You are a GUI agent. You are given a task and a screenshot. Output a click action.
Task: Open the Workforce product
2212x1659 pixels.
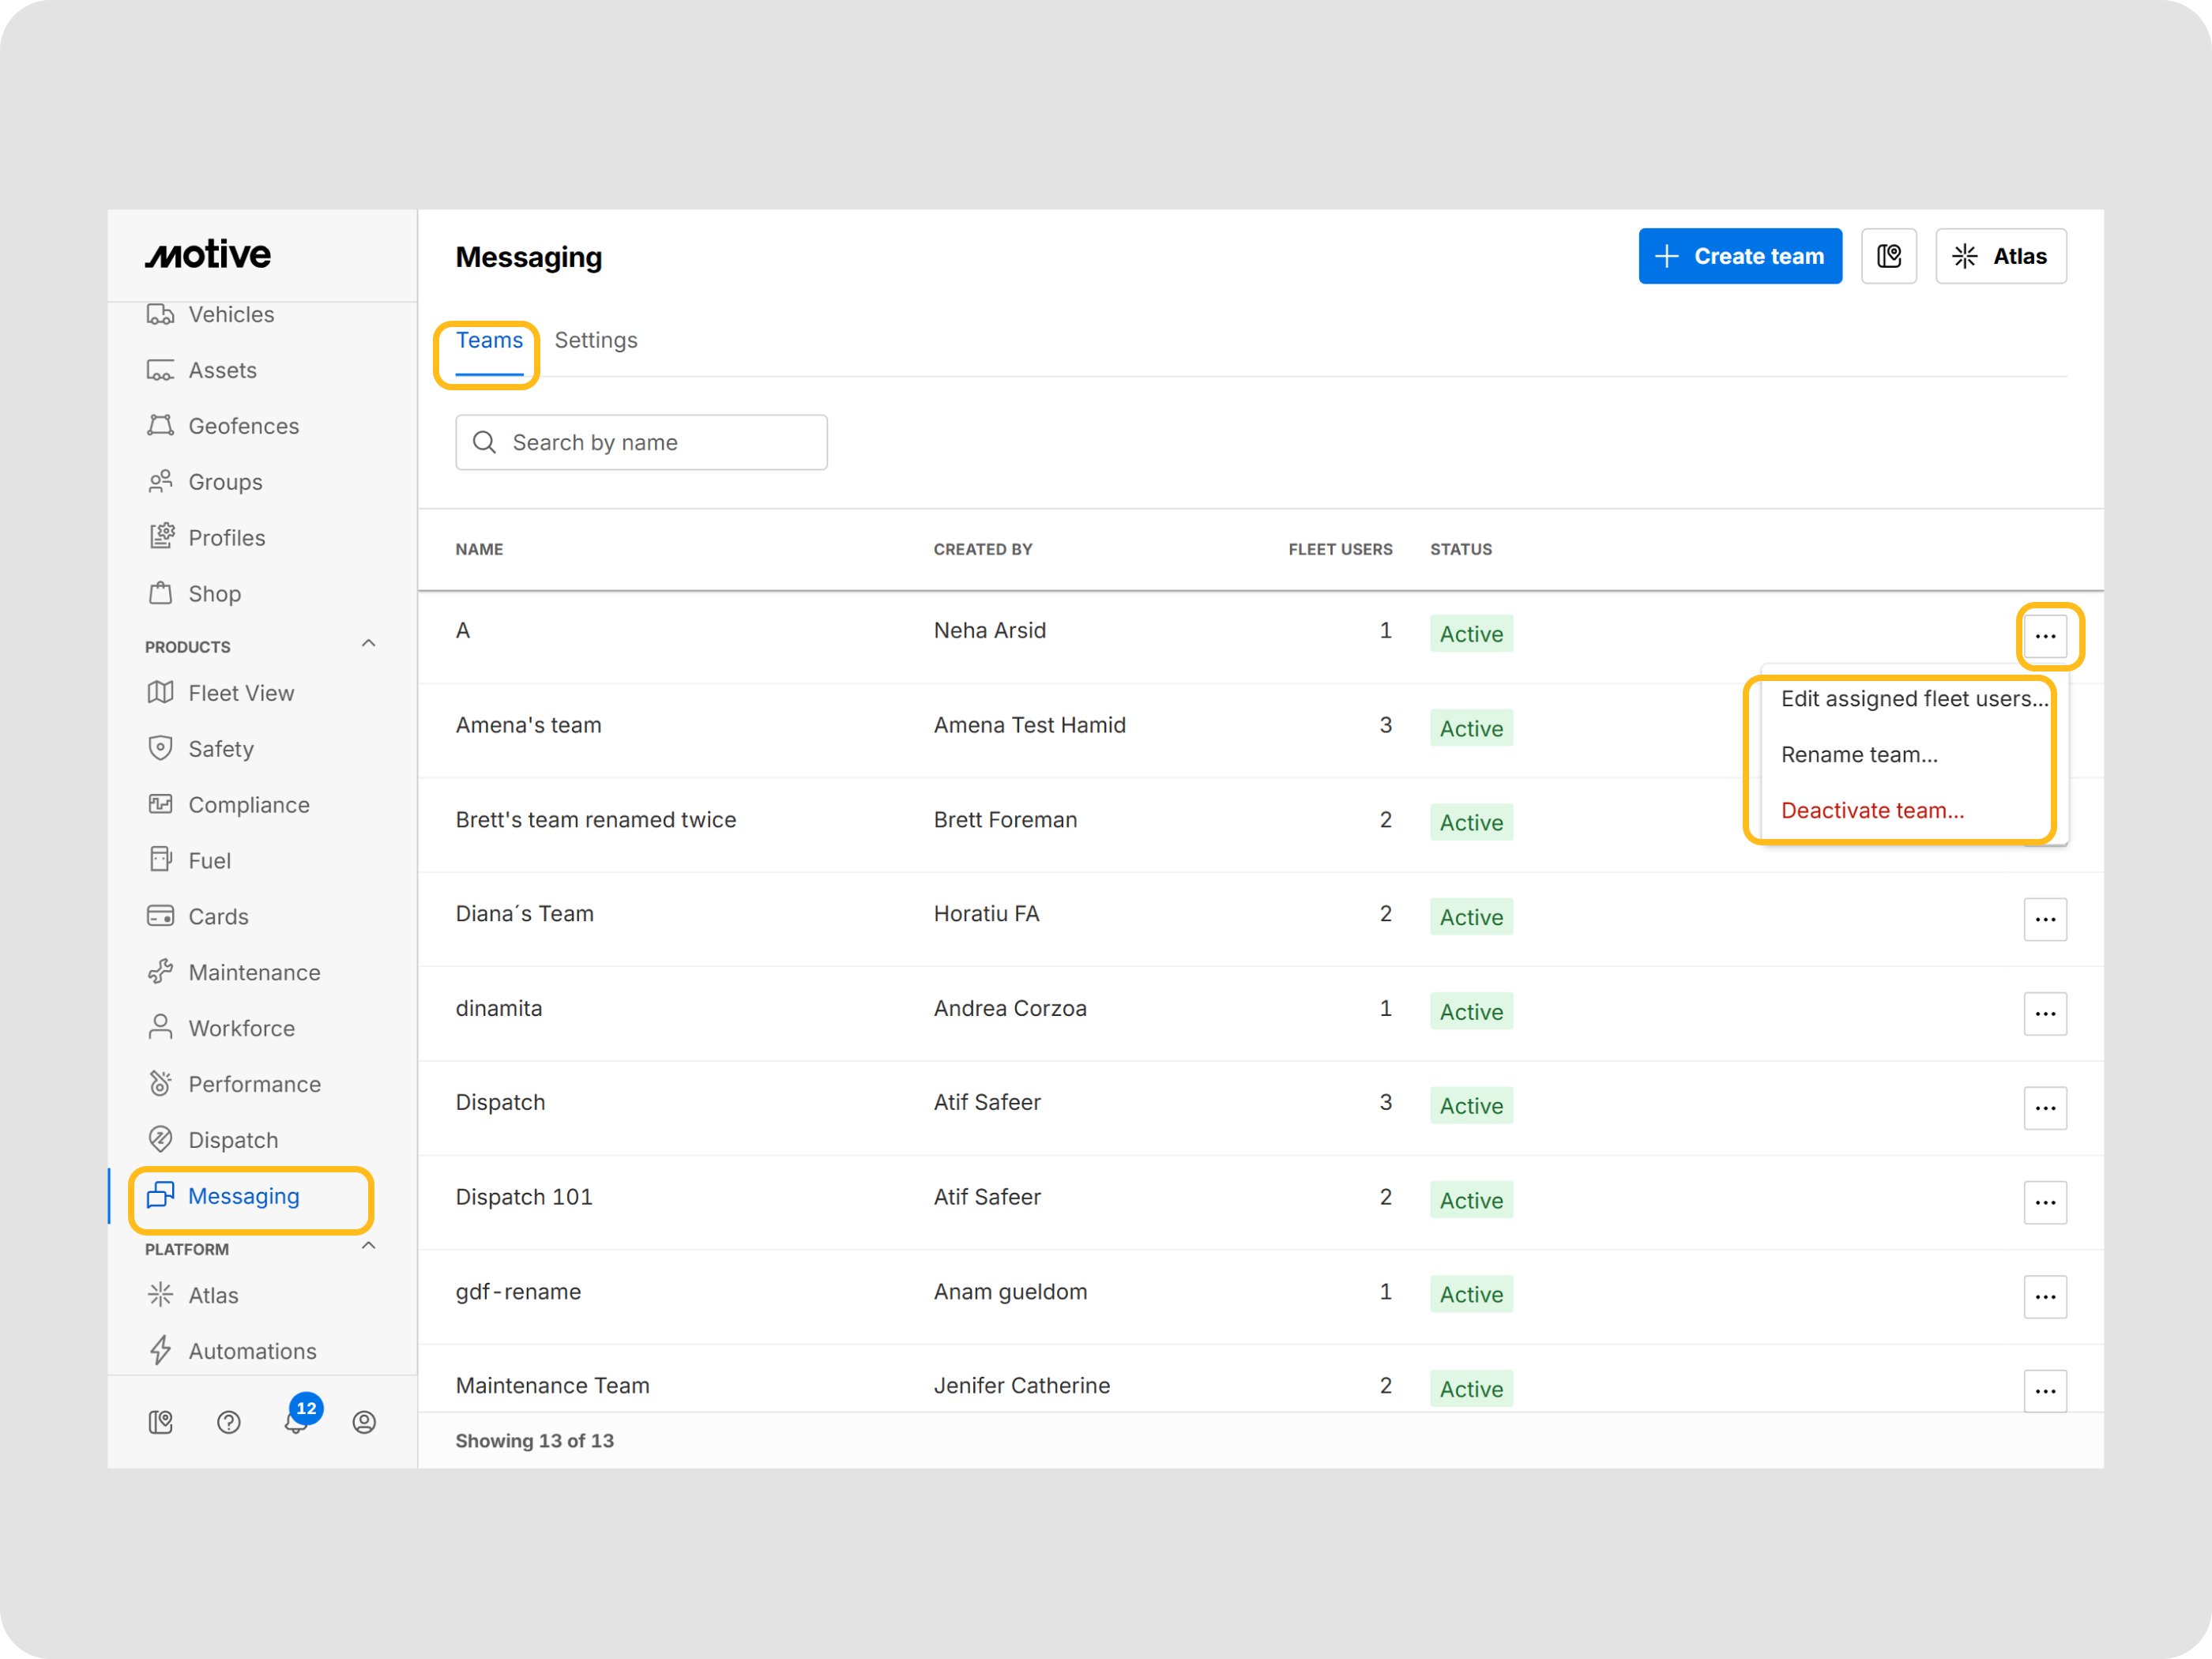220,1029
